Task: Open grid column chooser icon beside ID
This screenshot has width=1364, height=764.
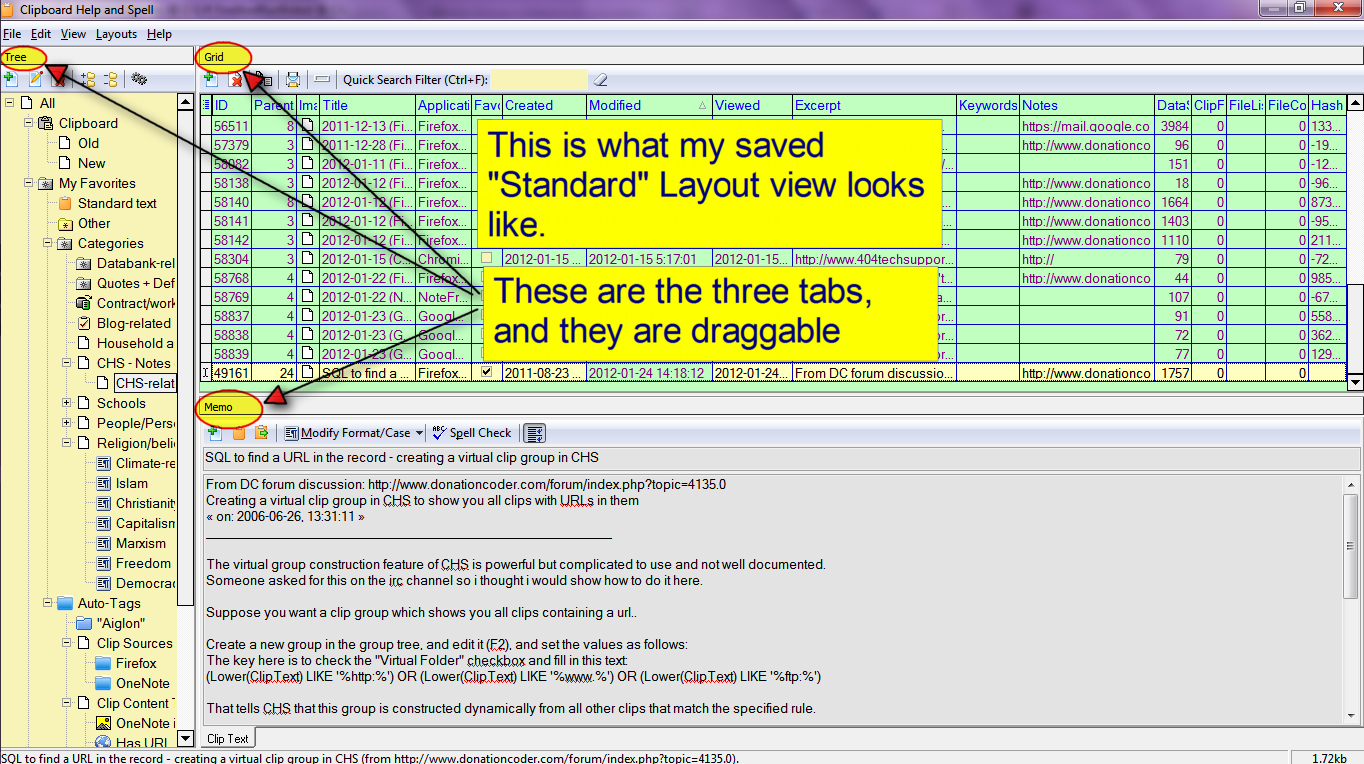Action: [x=206, y=105]
